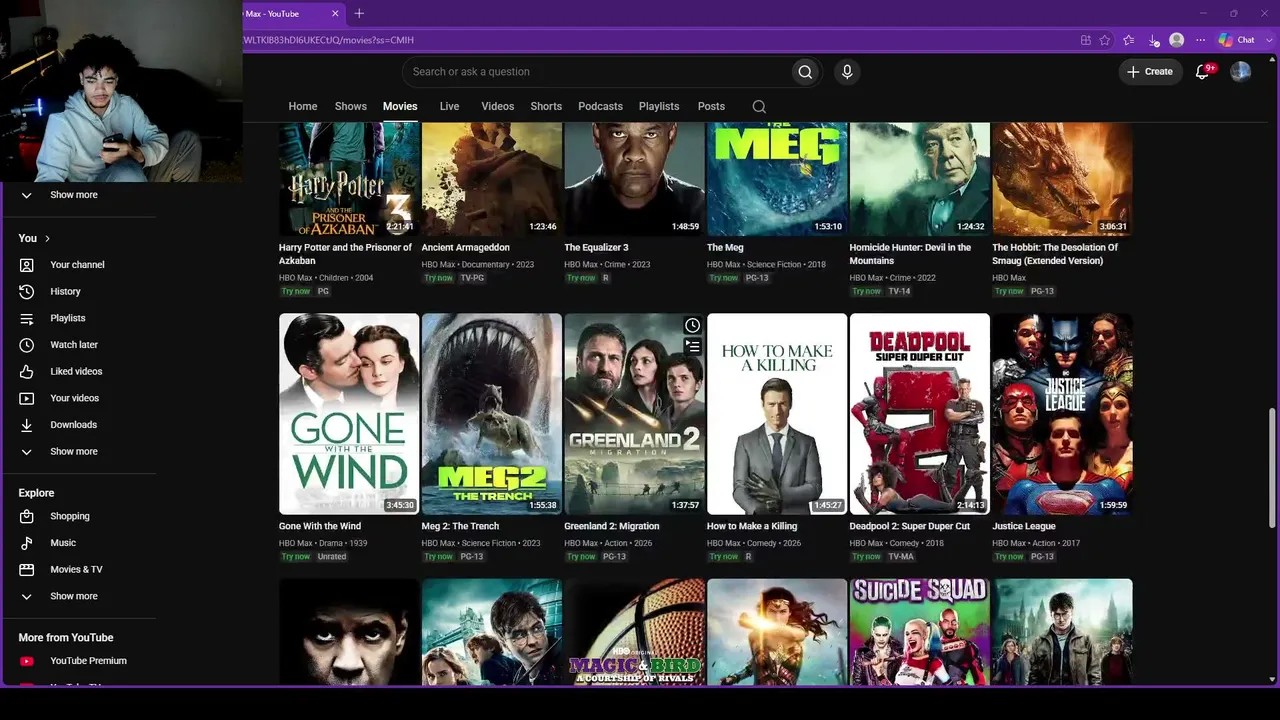Select the Movies tab
Image resolution: width=1280 pixels, height=720 pixels.
point(400,106)
